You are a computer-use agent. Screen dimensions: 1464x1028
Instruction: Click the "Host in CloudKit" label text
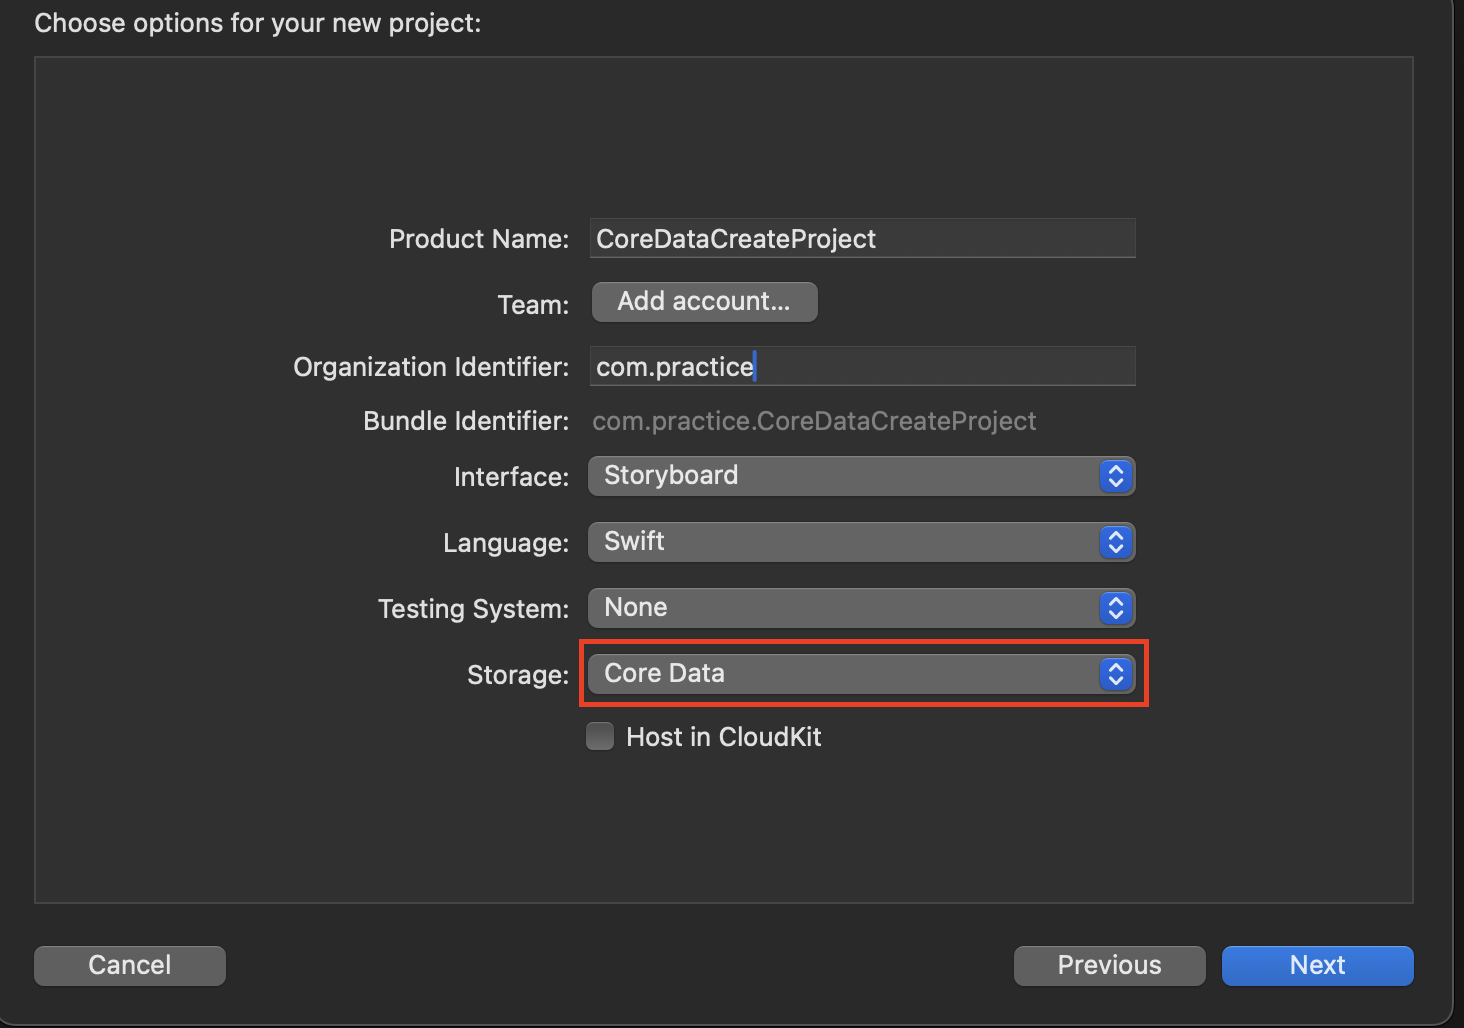[723, 737]
